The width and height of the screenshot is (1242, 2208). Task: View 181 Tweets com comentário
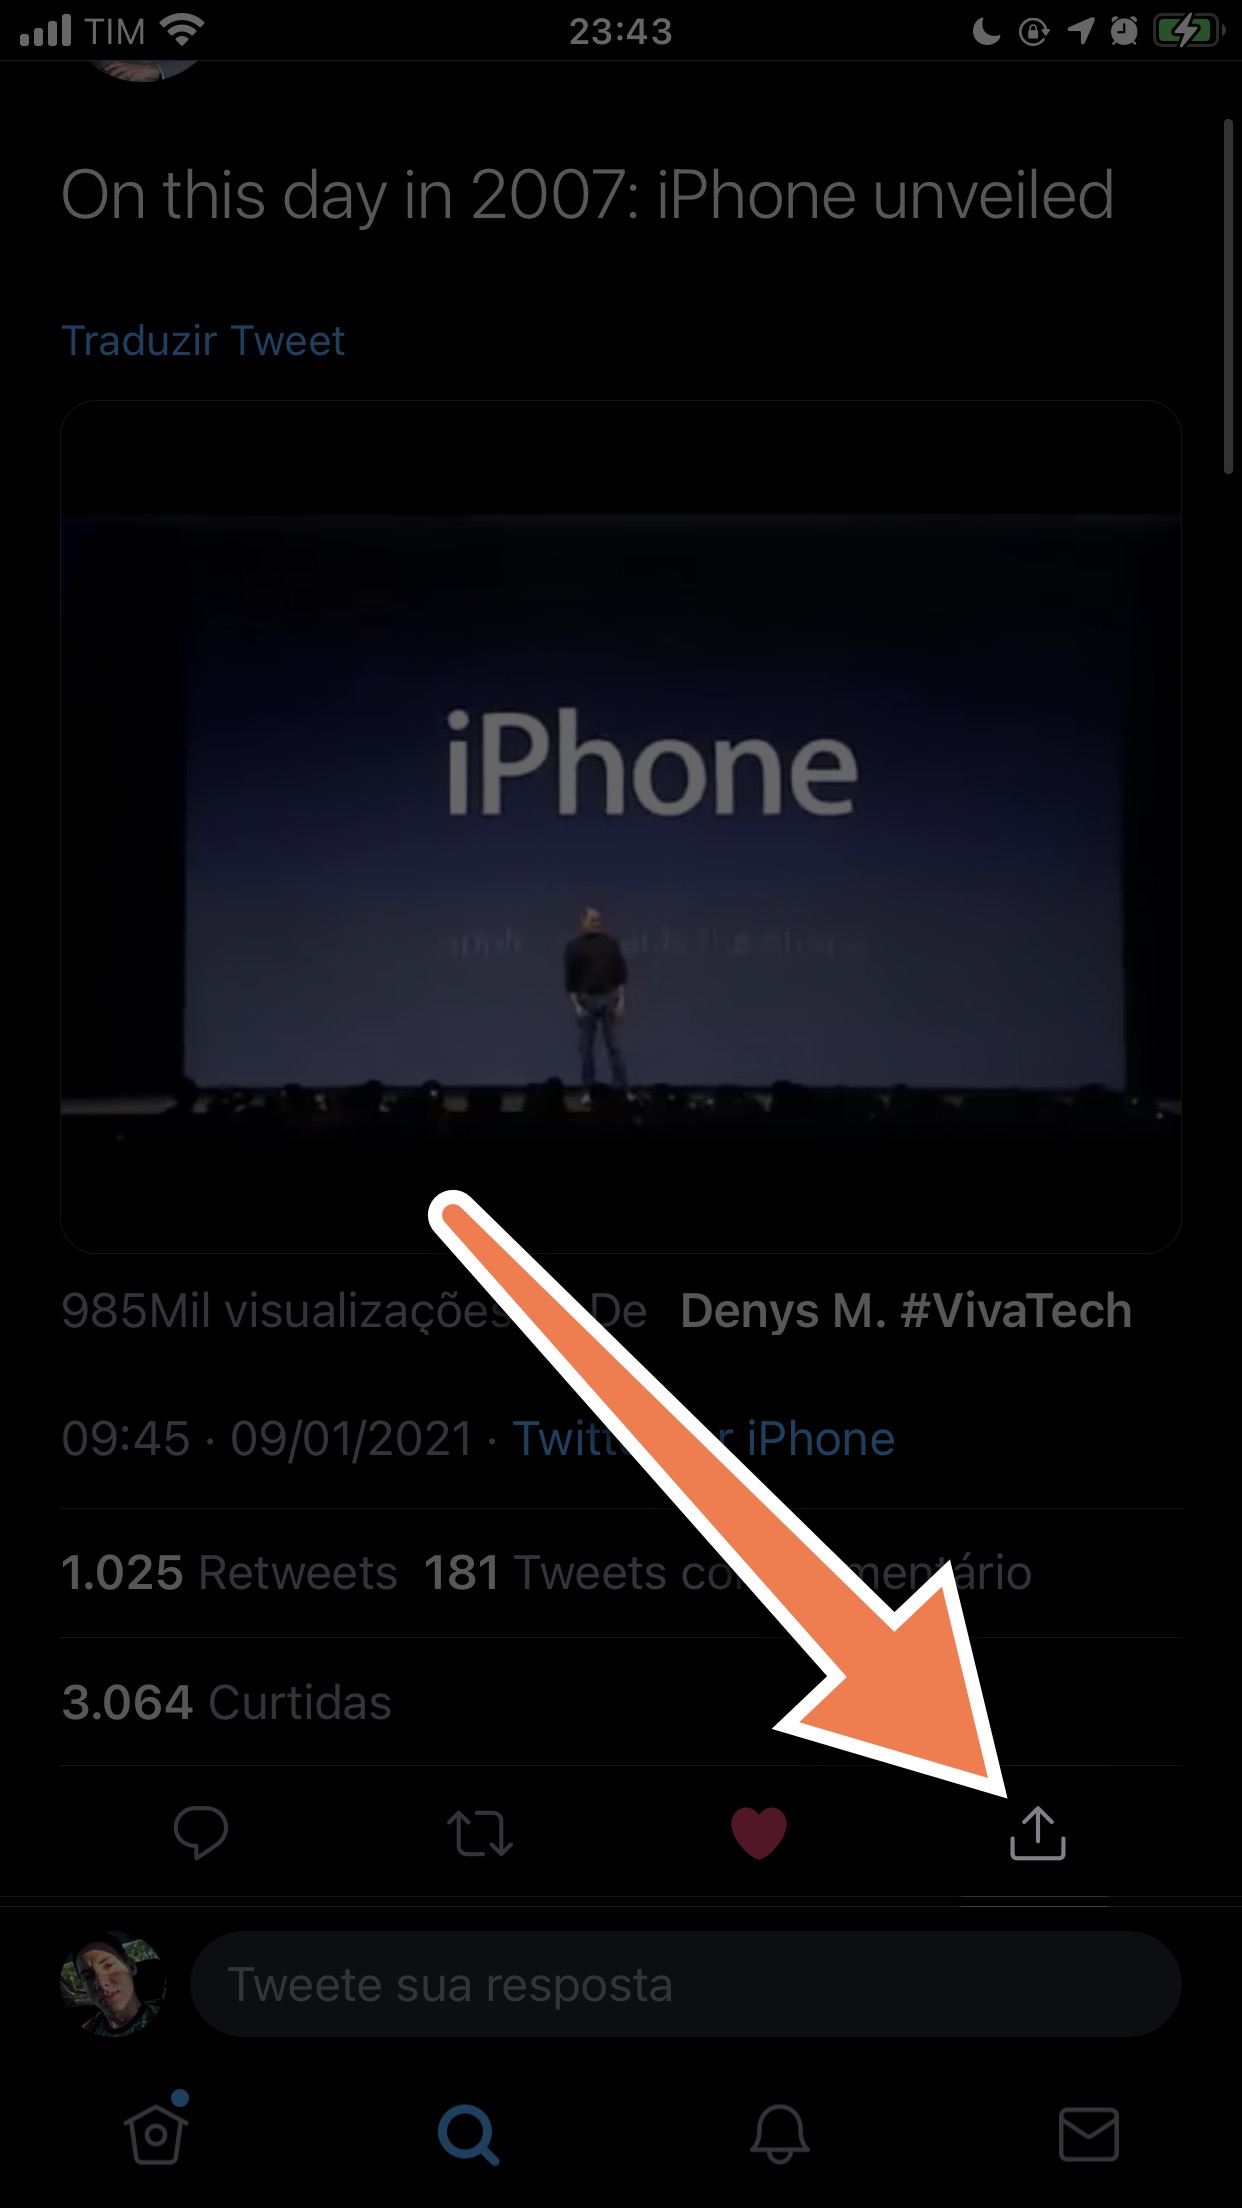coord(727,1573)
